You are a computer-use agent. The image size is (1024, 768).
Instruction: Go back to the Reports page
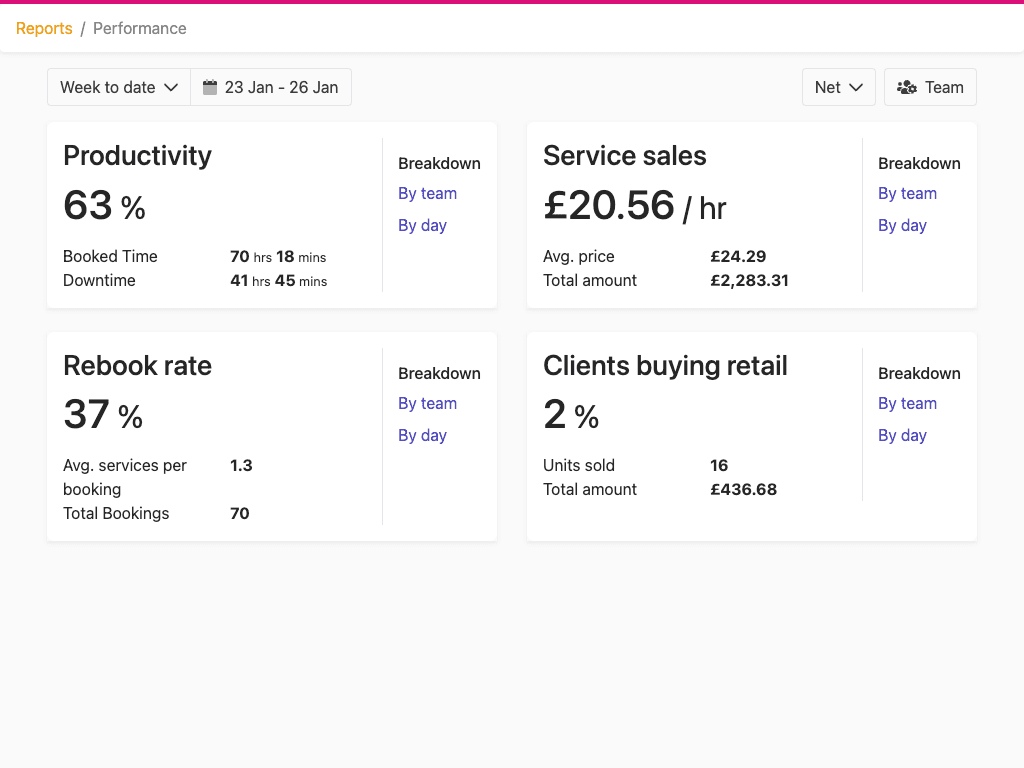tap(43, 28)
